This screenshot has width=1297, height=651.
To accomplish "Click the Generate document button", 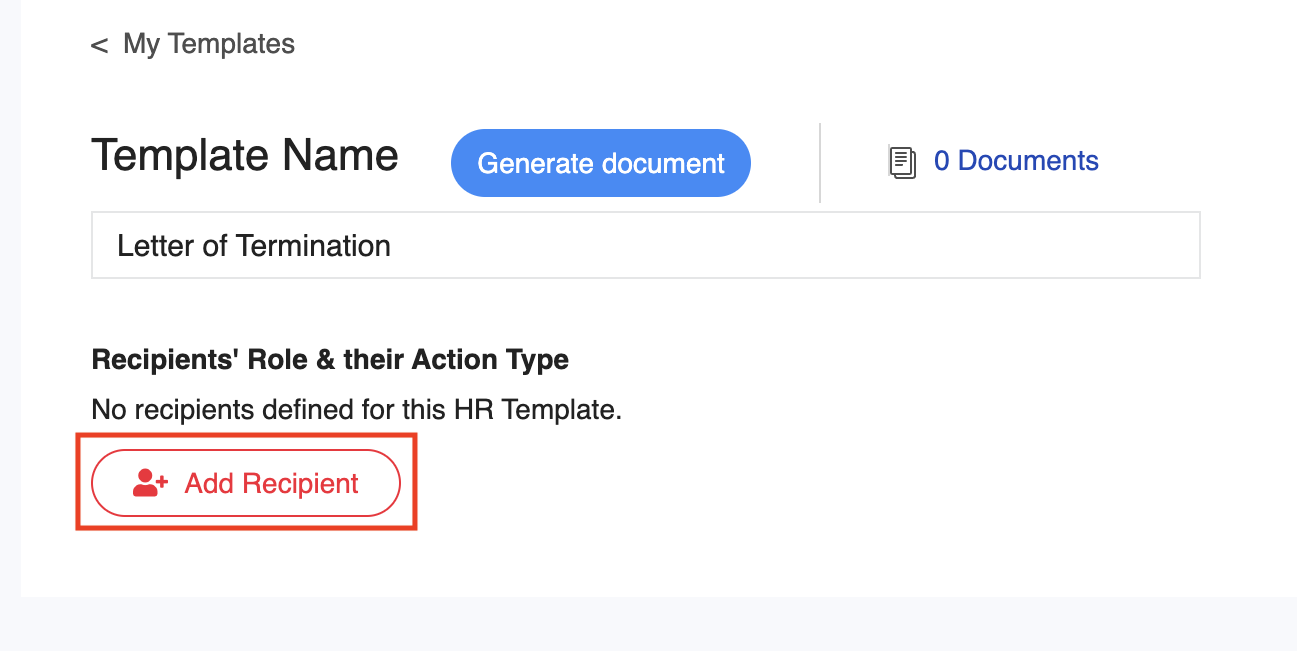I will [601, 163].
